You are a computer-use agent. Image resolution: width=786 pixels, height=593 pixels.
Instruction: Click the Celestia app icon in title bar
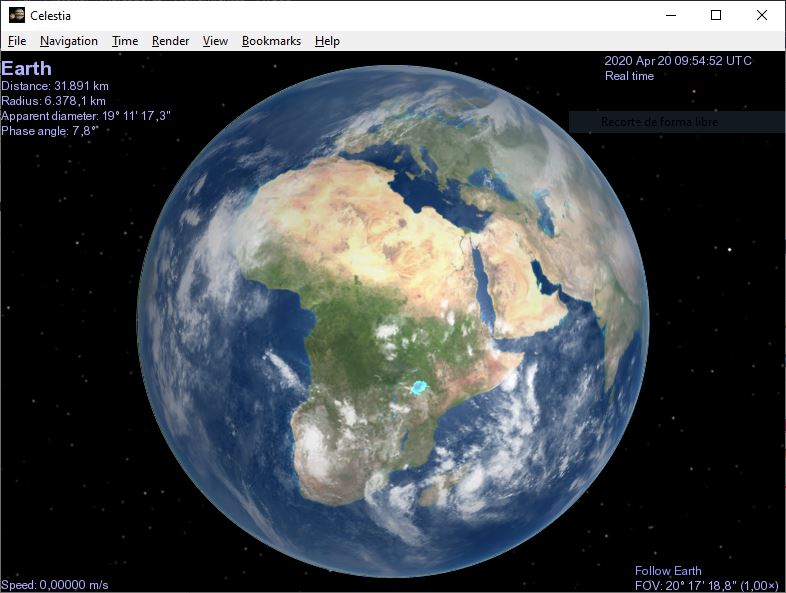click(x=16, y=15)
